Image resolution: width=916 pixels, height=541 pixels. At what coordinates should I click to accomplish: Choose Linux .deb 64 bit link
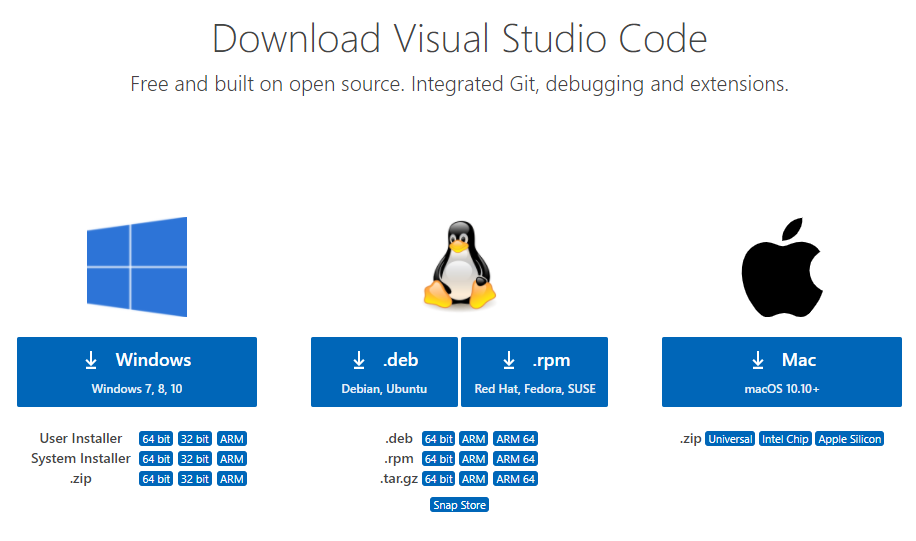[x=438, y=439]
